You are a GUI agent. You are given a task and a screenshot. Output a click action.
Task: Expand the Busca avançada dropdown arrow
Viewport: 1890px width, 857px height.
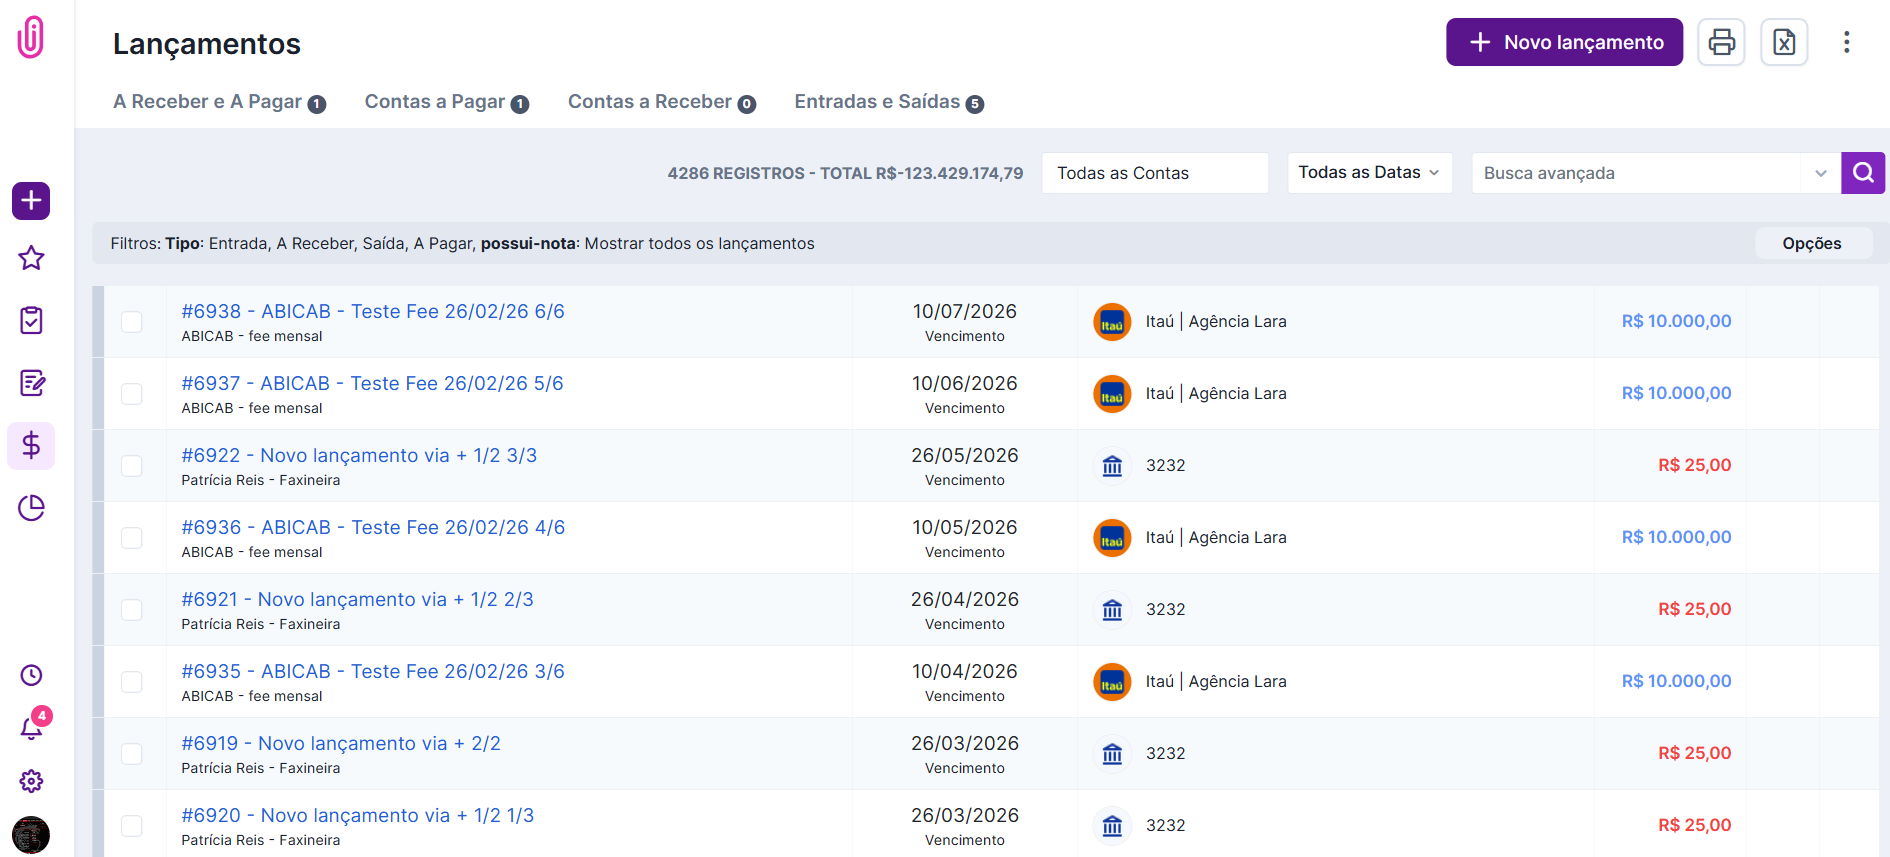tap(1820, 173)
